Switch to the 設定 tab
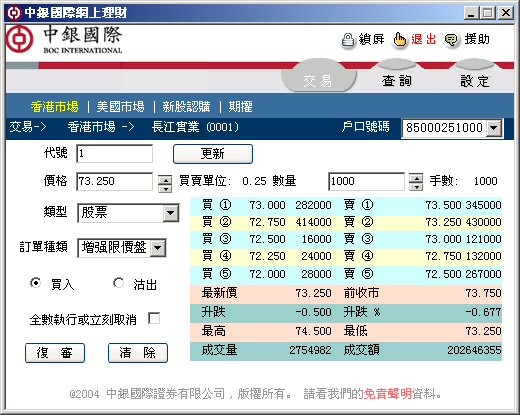 [x=475, y=81]
